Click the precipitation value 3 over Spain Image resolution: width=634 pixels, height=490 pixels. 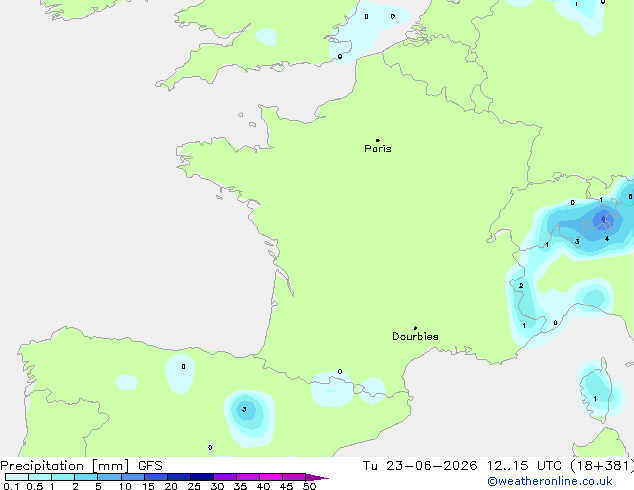(x=244, y=410)
